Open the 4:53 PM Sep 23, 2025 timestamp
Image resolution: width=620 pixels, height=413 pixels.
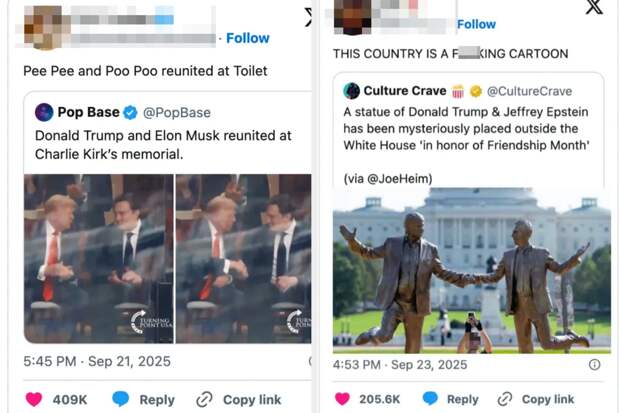tap(400, 365)
